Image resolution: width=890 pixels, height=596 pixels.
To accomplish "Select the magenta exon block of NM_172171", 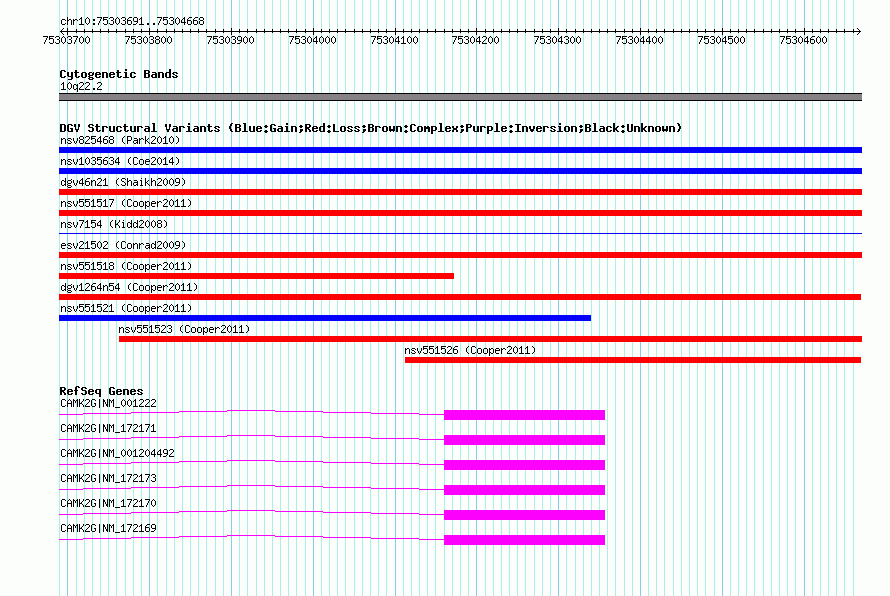I will pyautogui.click(x=524, y=440).
